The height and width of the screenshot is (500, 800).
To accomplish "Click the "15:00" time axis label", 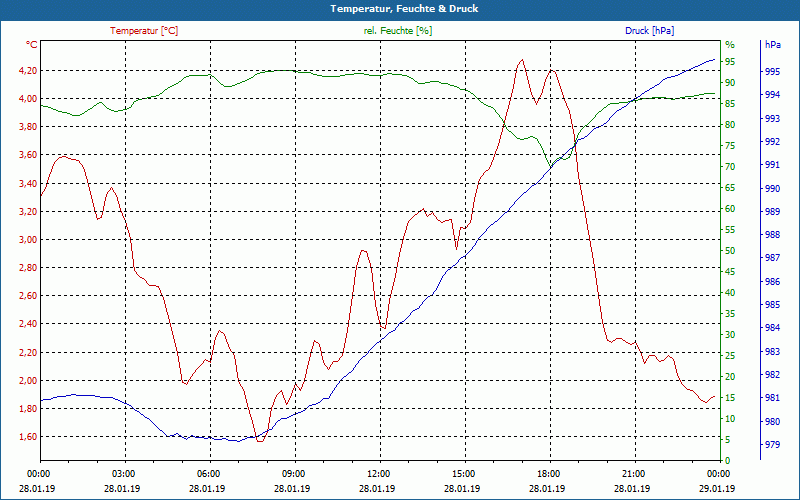I will [x=462, y=474].
